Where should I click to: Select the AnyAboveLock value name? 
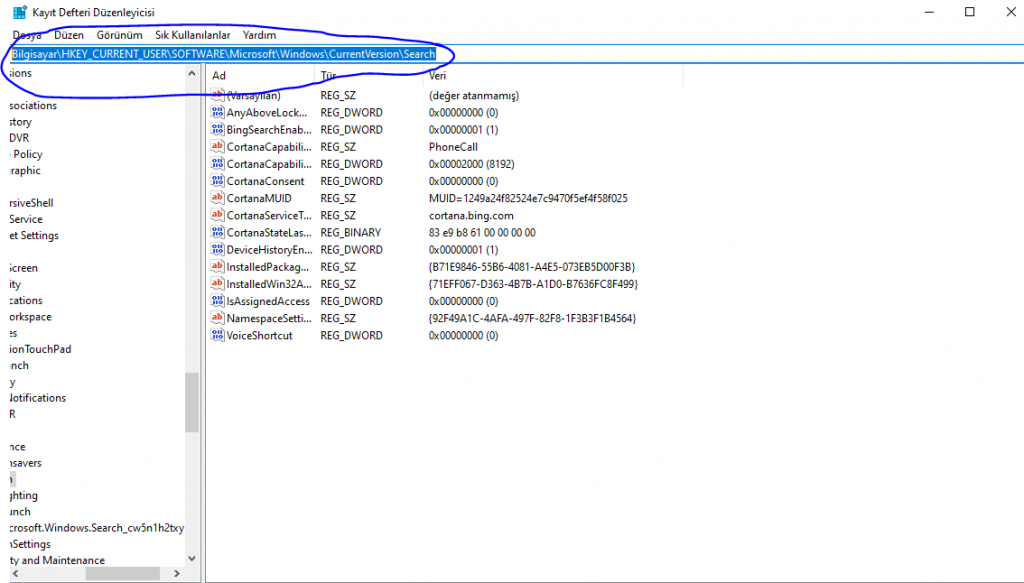[x=266, y=112]
